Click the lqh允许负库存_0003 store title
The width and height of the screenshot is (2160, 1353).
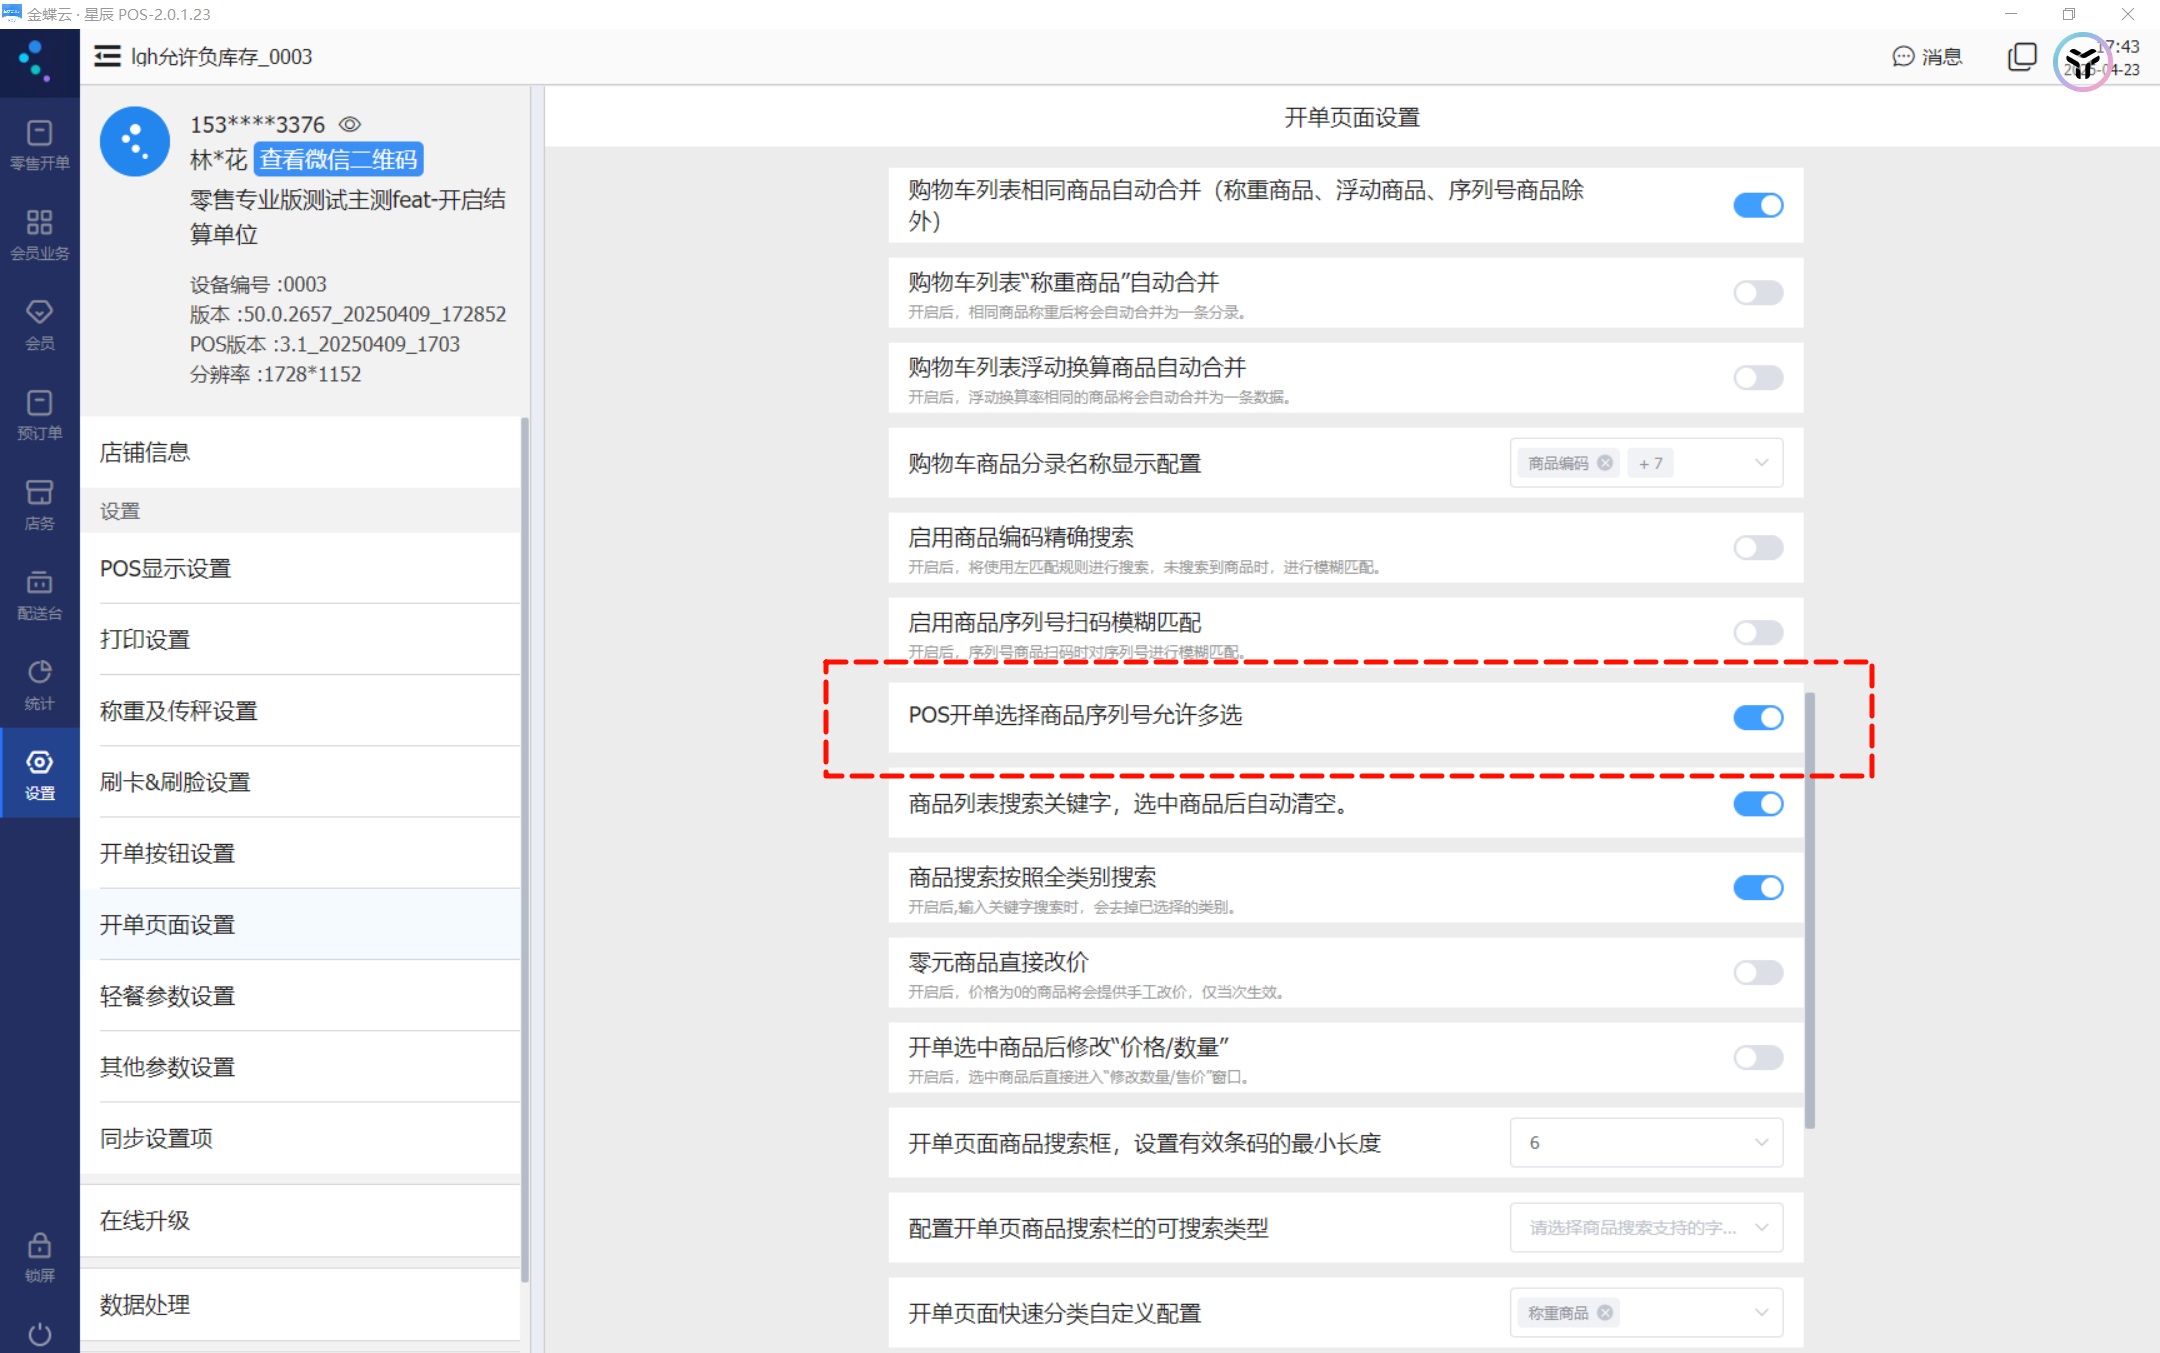click(x=221, y=57)
